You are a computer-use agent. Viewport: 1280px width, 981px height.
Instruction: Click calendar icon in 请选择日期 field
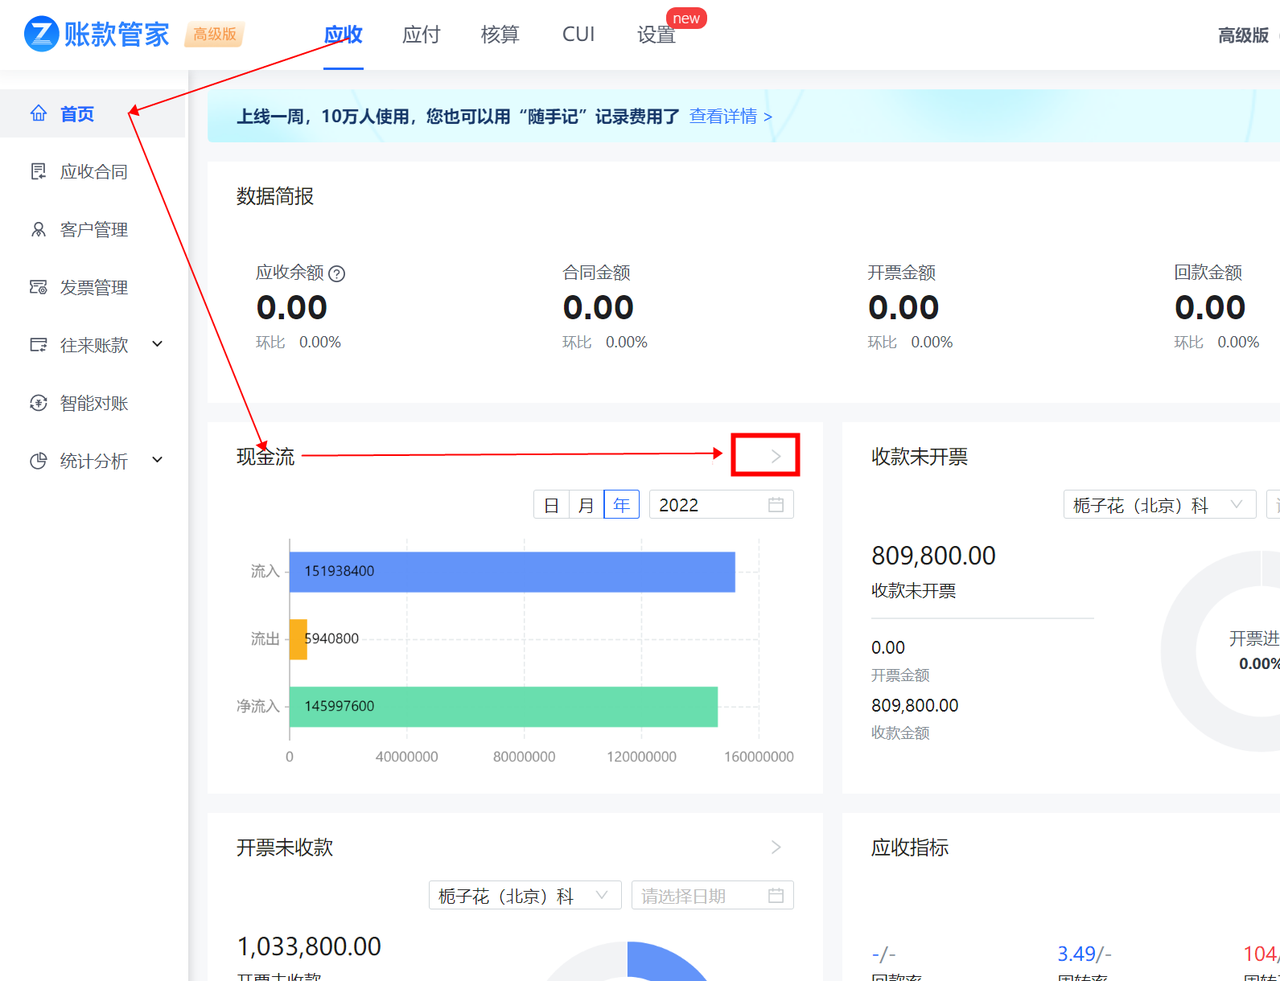click(x=776, y=896)
